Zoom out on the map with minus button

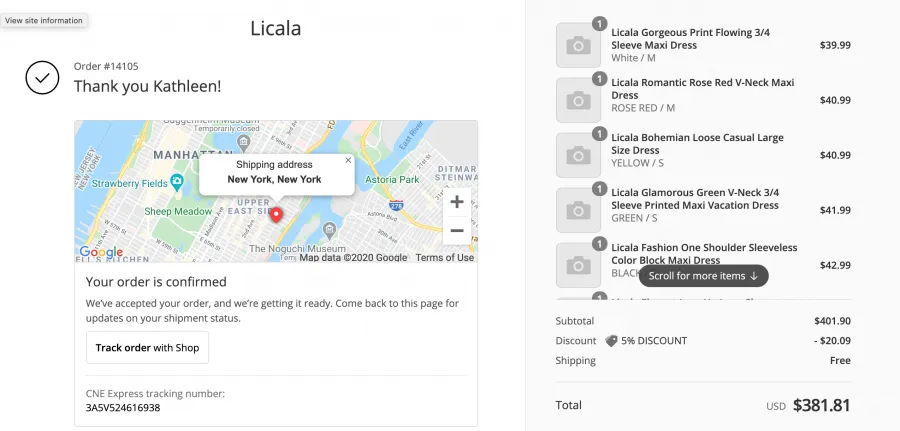[457, 230]
